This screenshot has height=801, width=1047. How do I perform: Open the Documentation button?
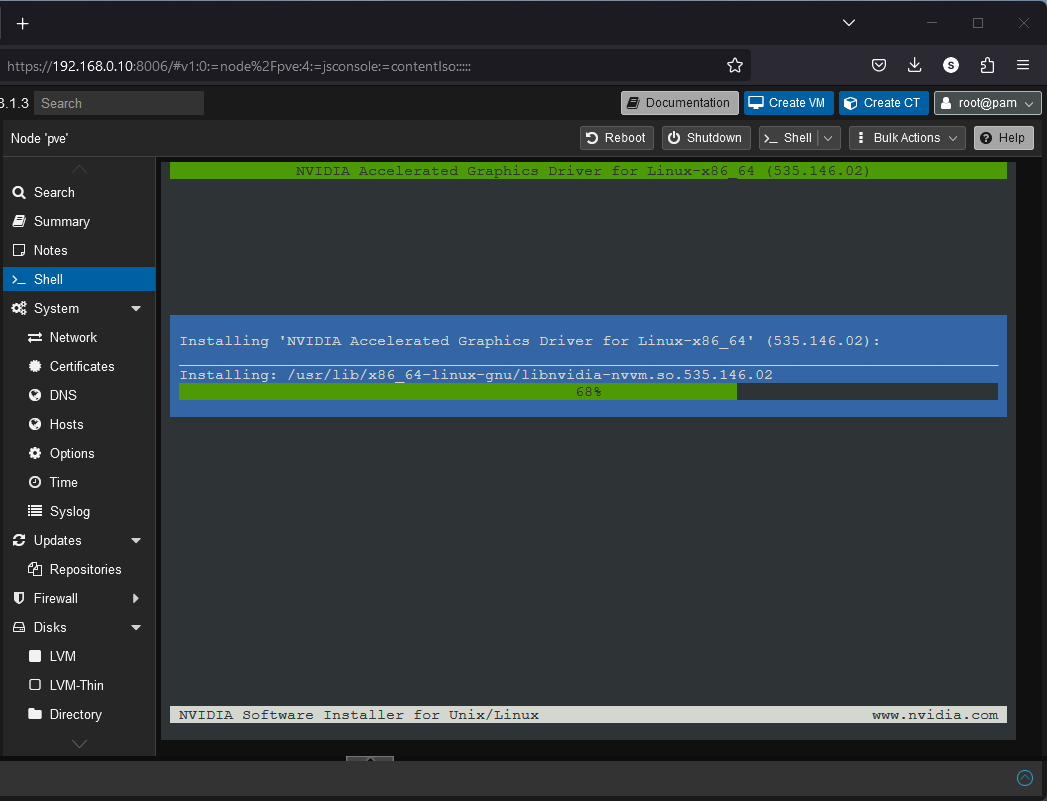point(680,103)
